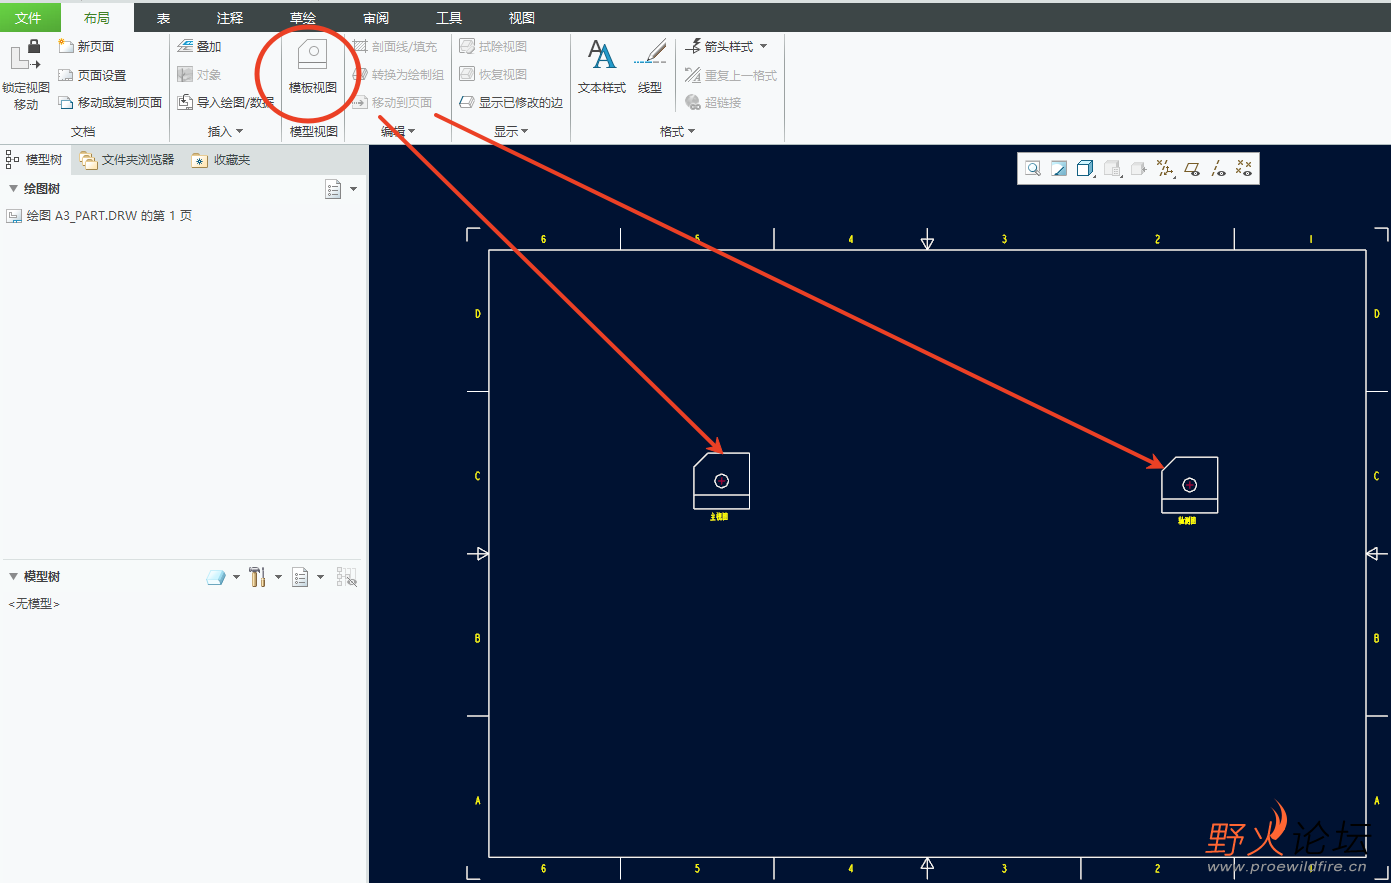This screenshot has width=1391, height=883.
Task: Expand the 显示 group dropdown
Action: coord(511,131)
